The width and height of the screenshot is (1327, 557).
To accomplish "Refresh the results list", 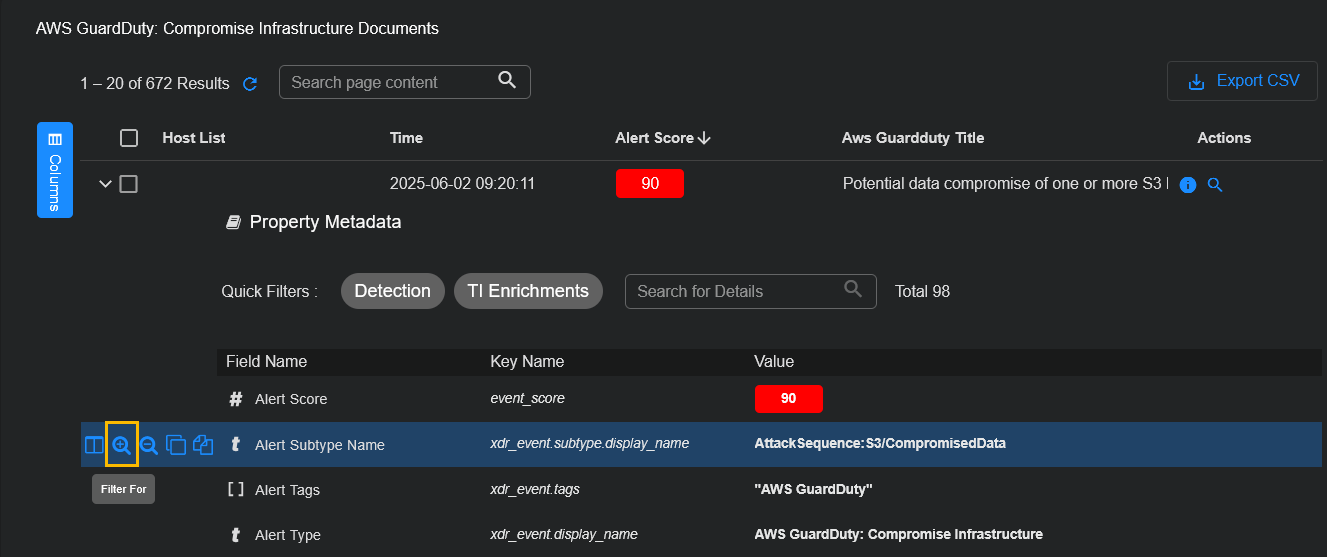I will tap(250, 84).
